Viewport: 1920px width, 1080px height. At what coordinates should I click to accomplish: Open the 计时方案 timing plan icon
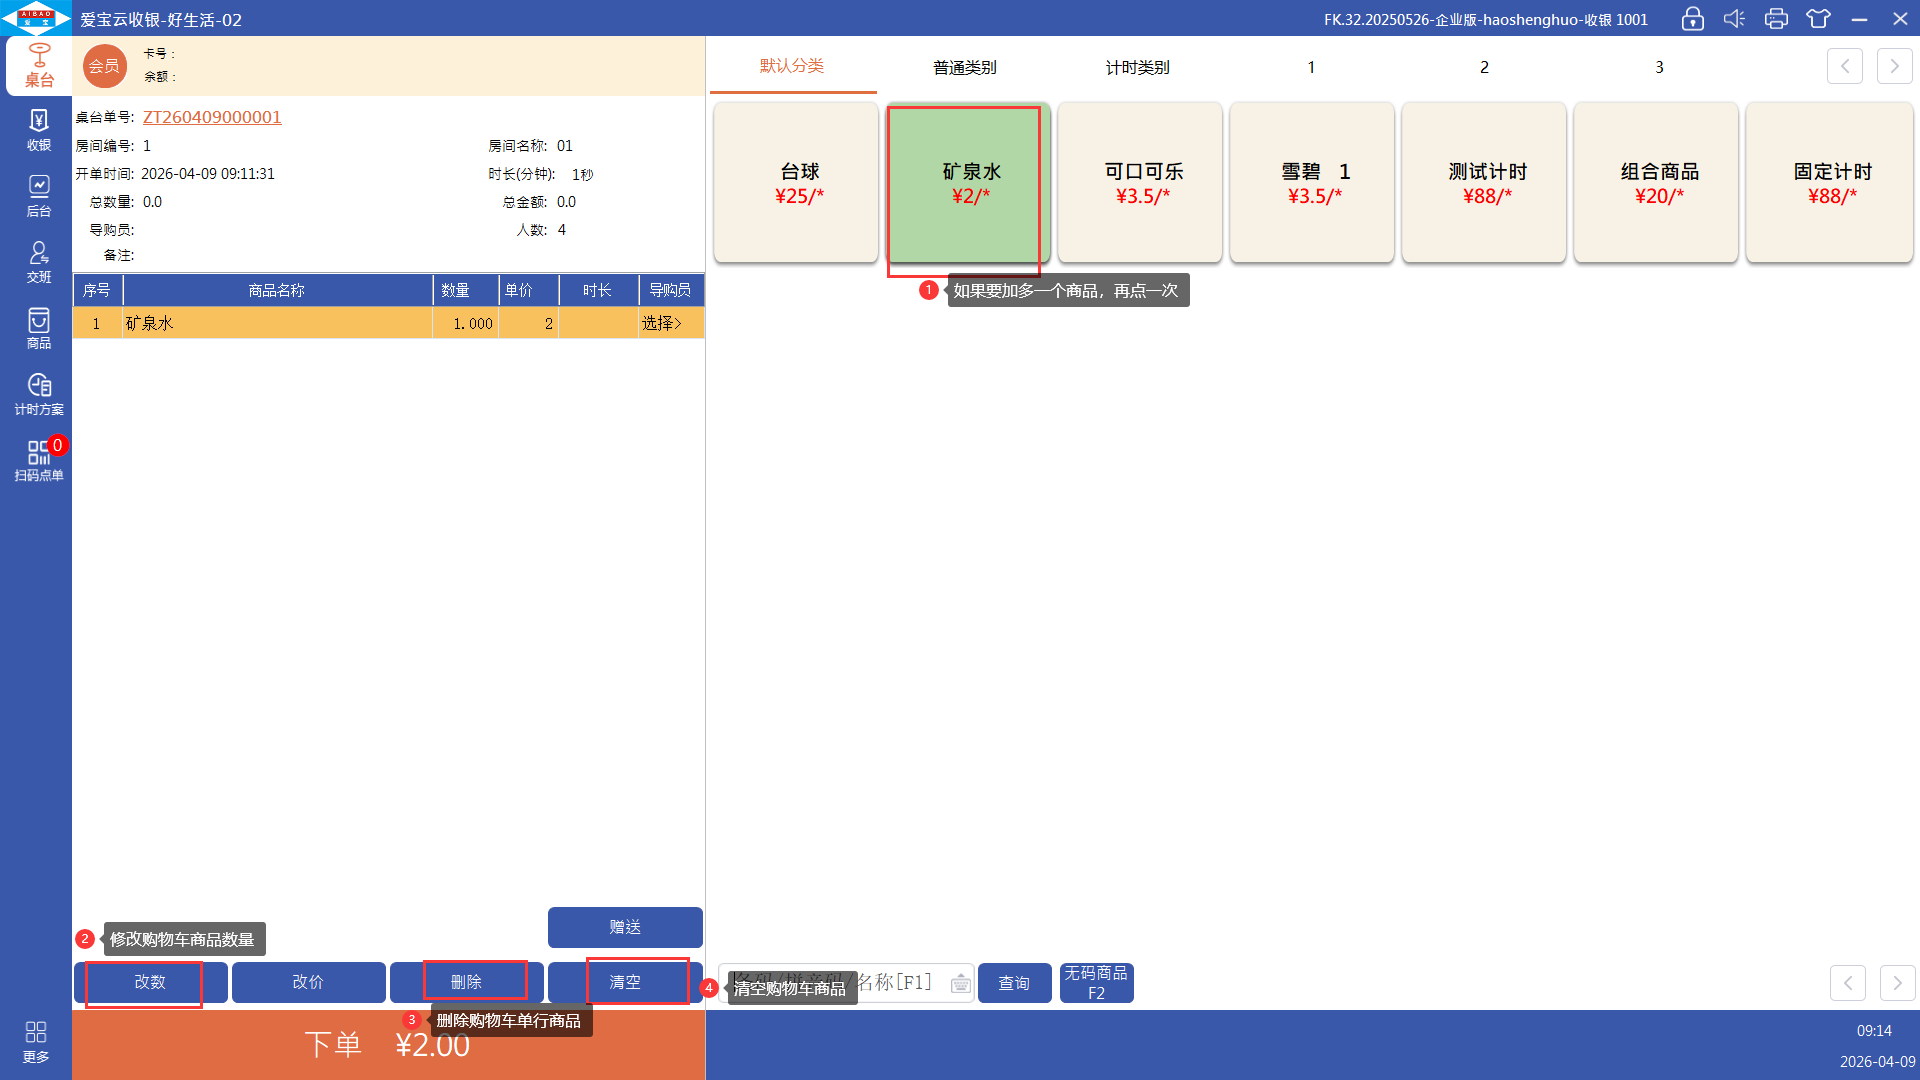(38, 394)
